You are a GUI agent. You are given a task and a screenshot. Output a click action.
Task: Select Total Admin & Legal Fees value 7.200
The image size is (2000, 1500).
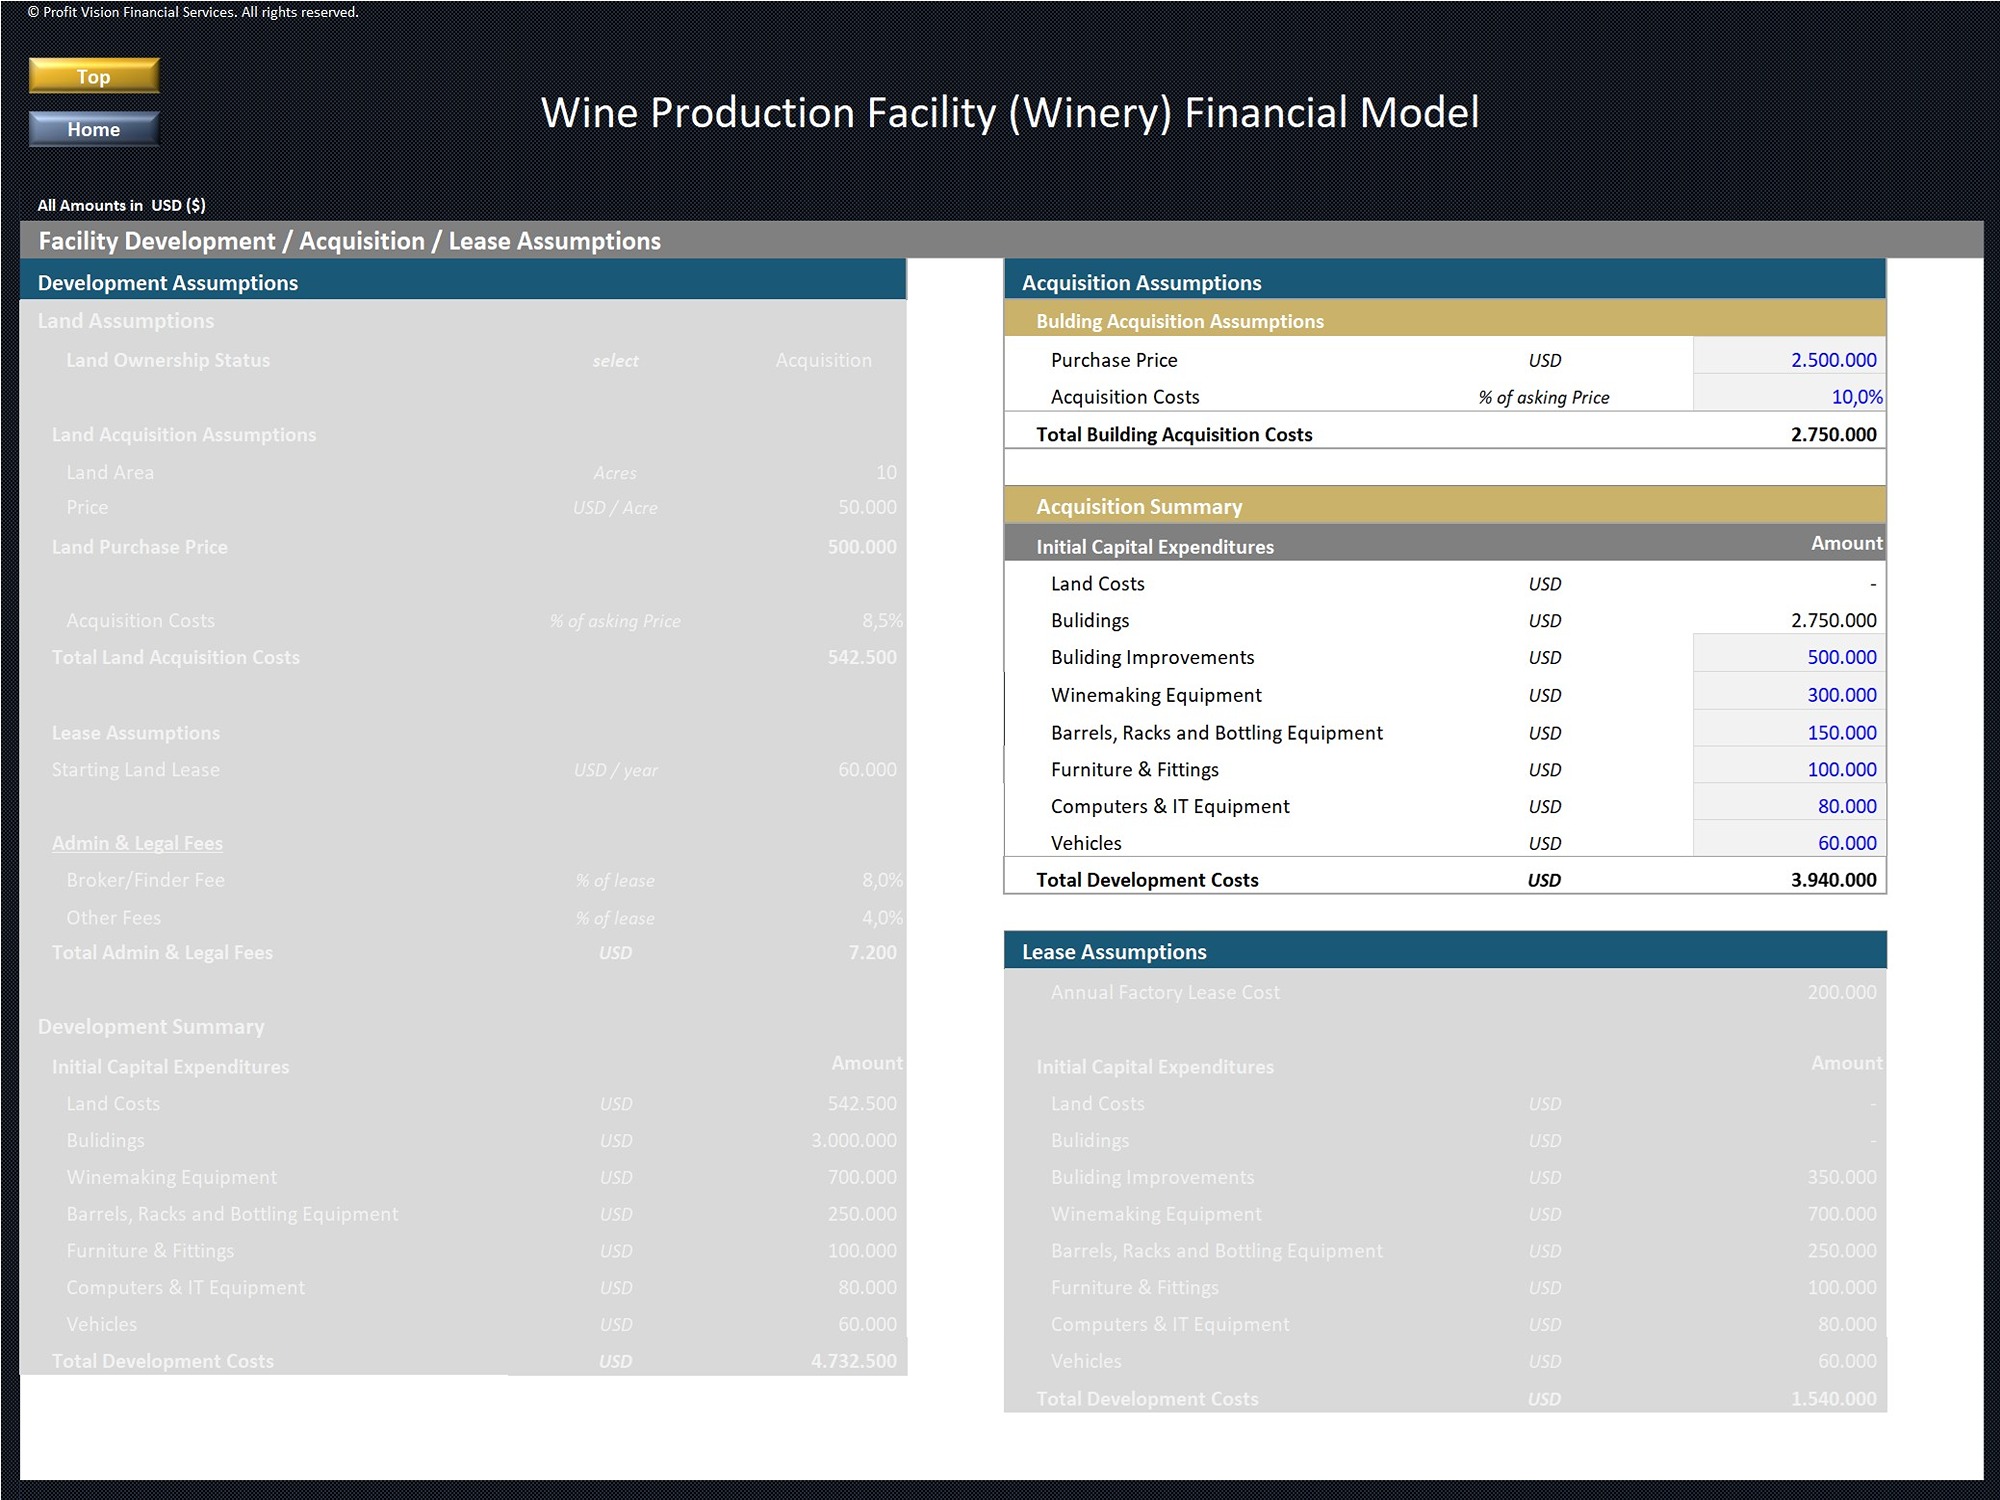(872, 953)
